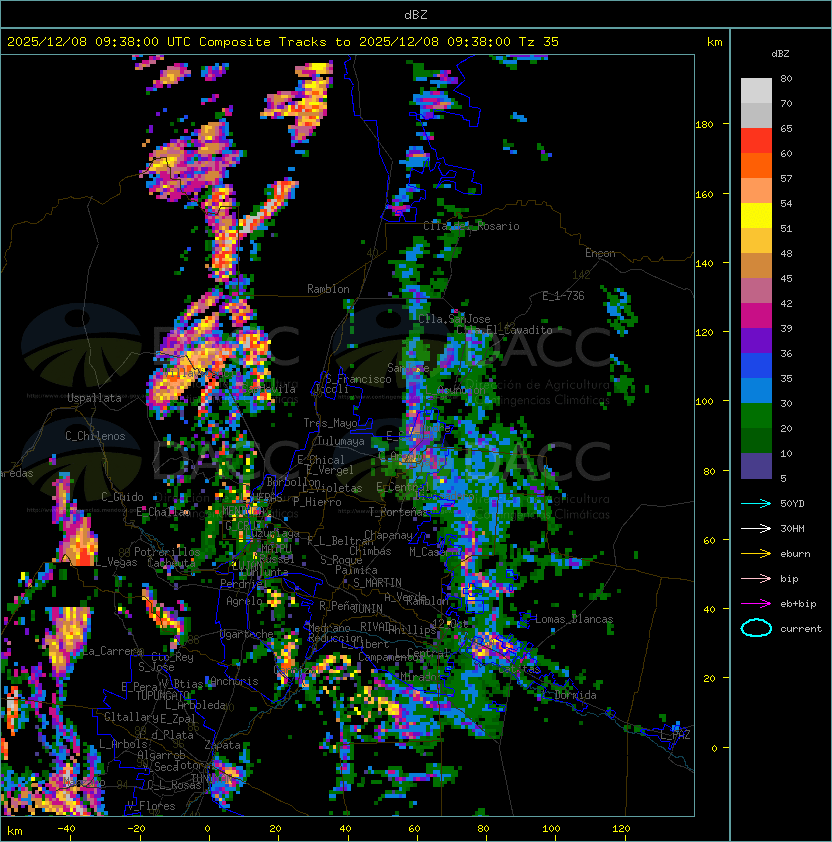832x842 pixels.
Task: Click the white 30HM track arrow in legend
Action: pos(756,528)
